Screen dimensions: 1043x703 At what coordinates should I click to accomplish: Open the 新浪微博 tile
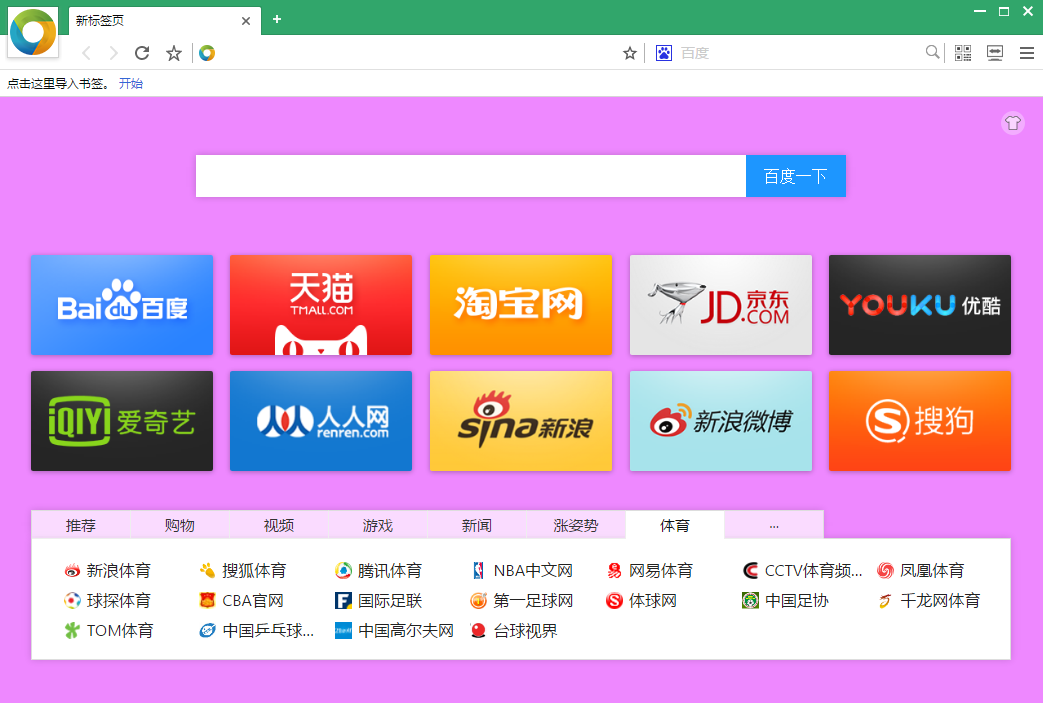pos(720,421)
